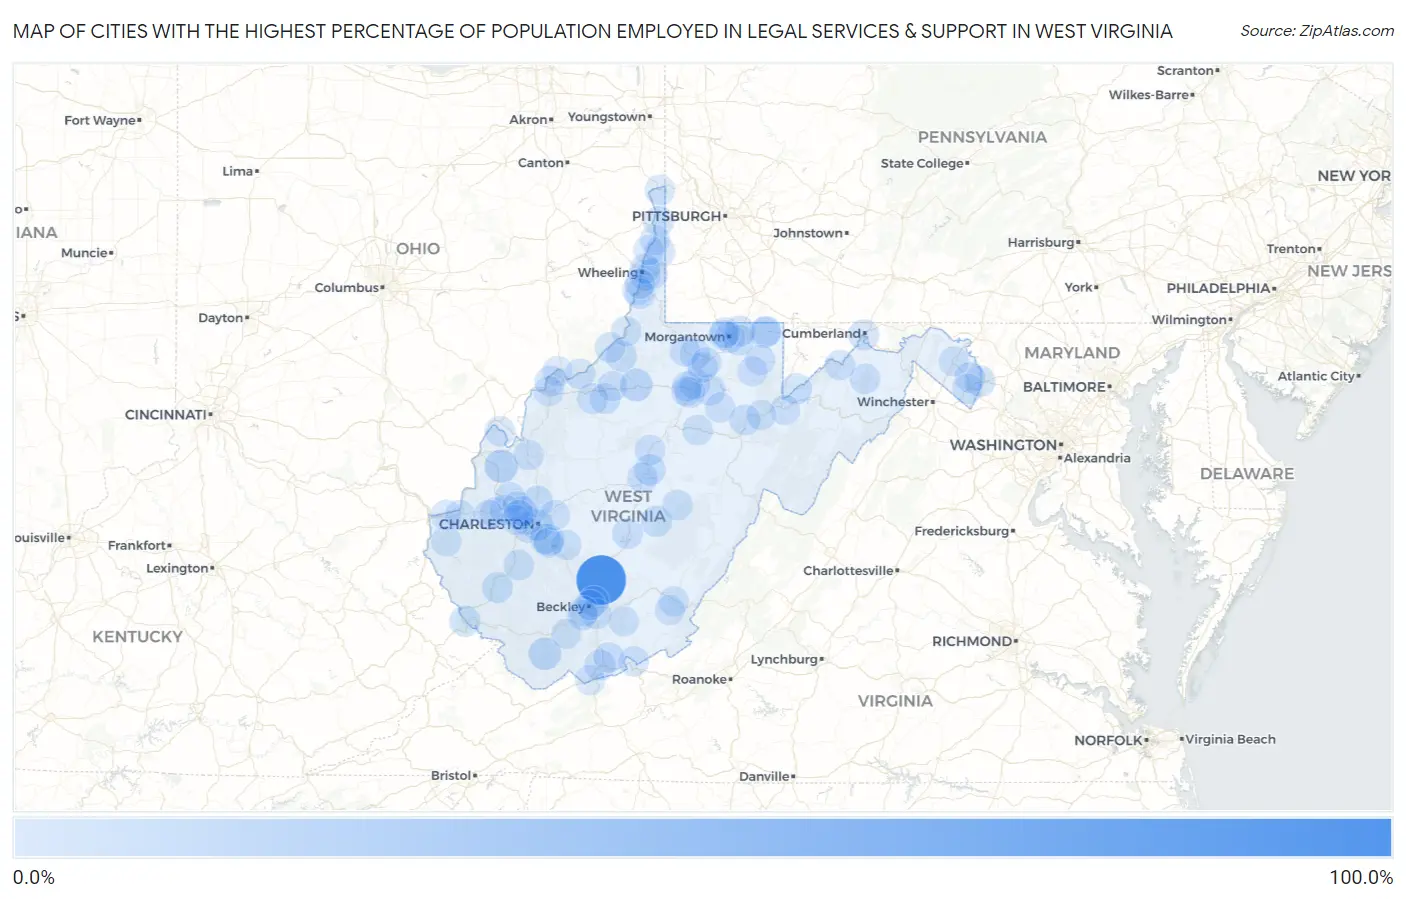This screenshot has width=1406, height=899.
Task: Click the Harrisburg city label
Action: click(x=1041, y=243)
